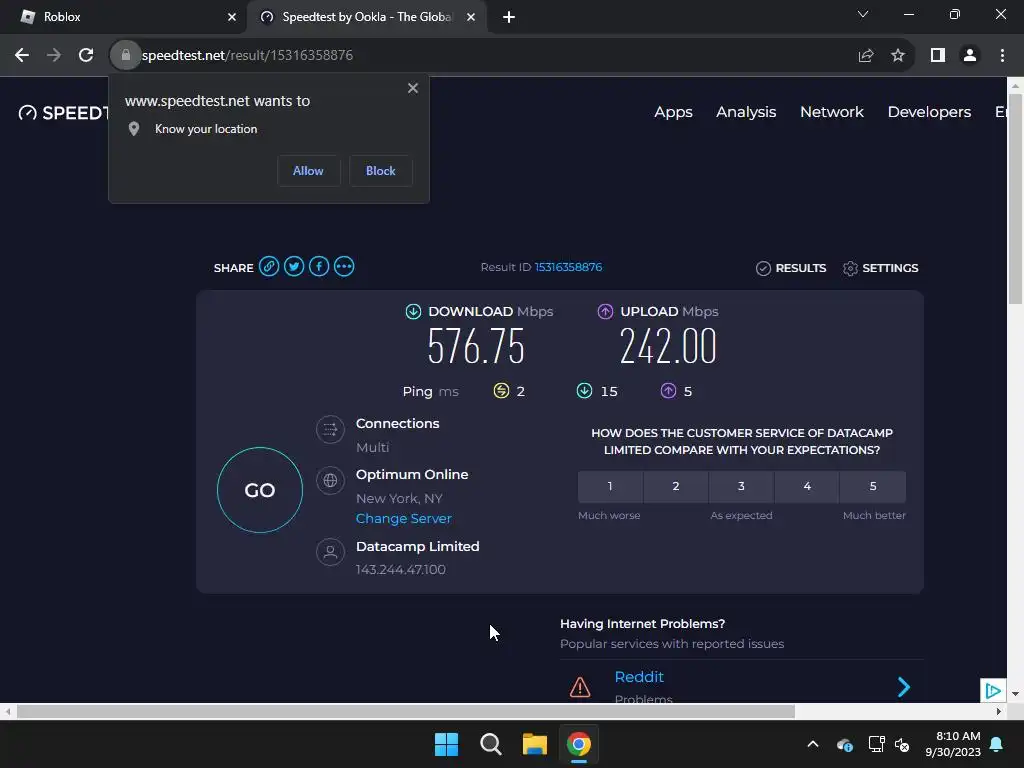
Task: Share result on Facebook icon
Action: (319, 266)
